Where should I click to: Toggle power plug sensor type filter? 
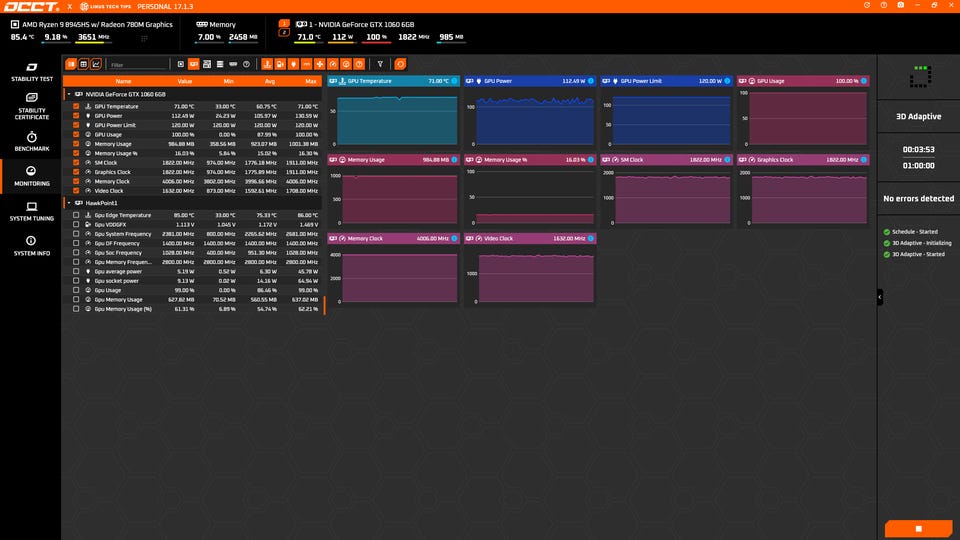click(x=293, y=64)
